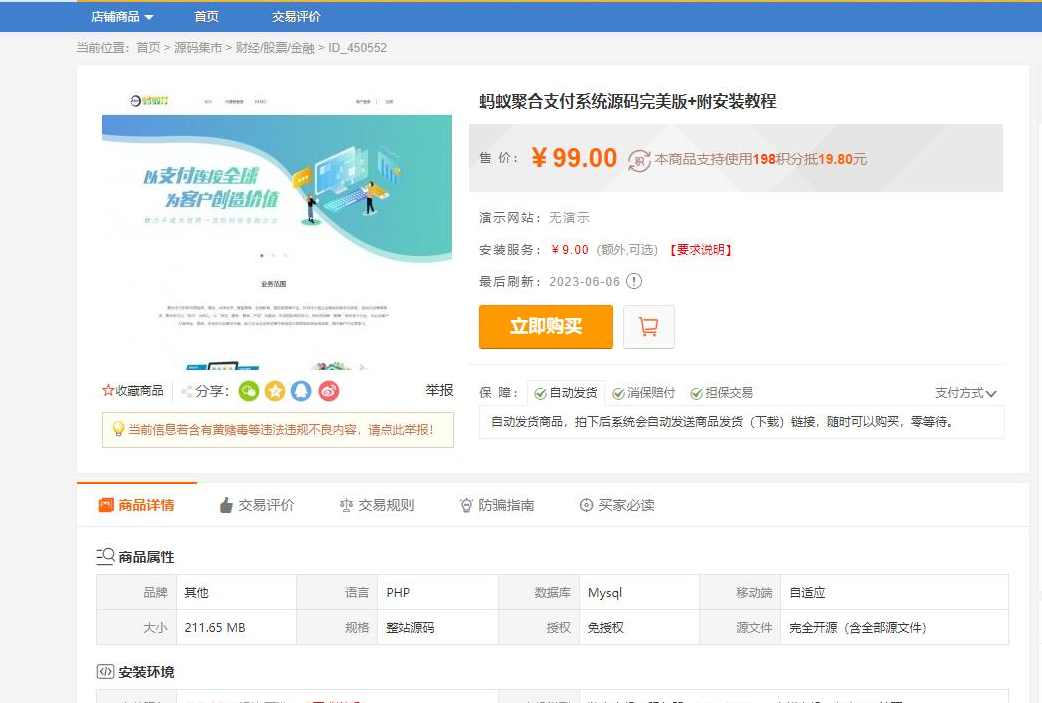
Task: Open the shopping cart icon beside 立即购买
Action: coord(648,327)
